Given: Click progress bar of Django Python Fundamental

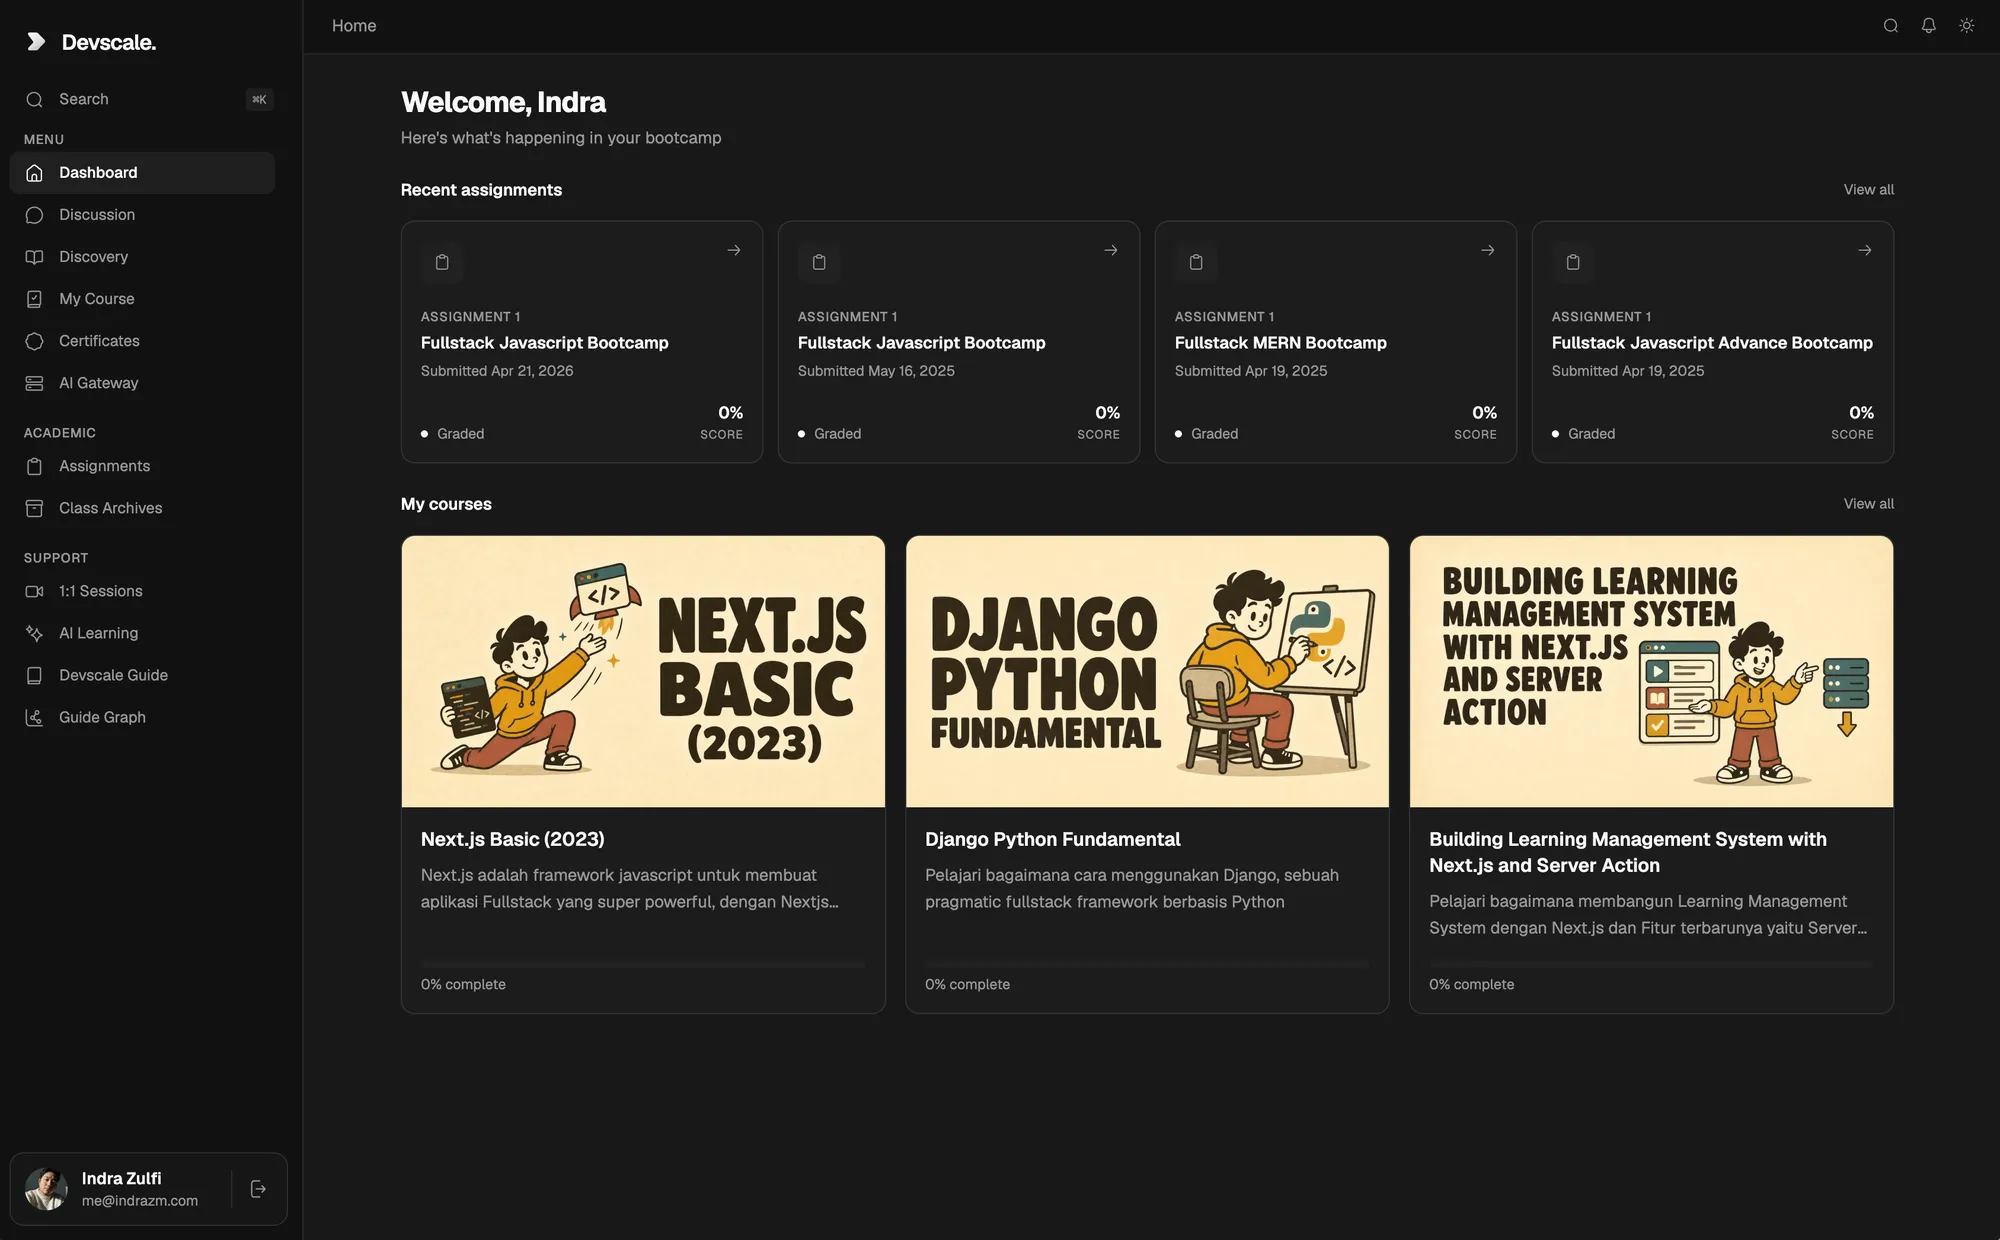Looking at the screenshot, I should pyautogui.click(x=1147, y=965).
